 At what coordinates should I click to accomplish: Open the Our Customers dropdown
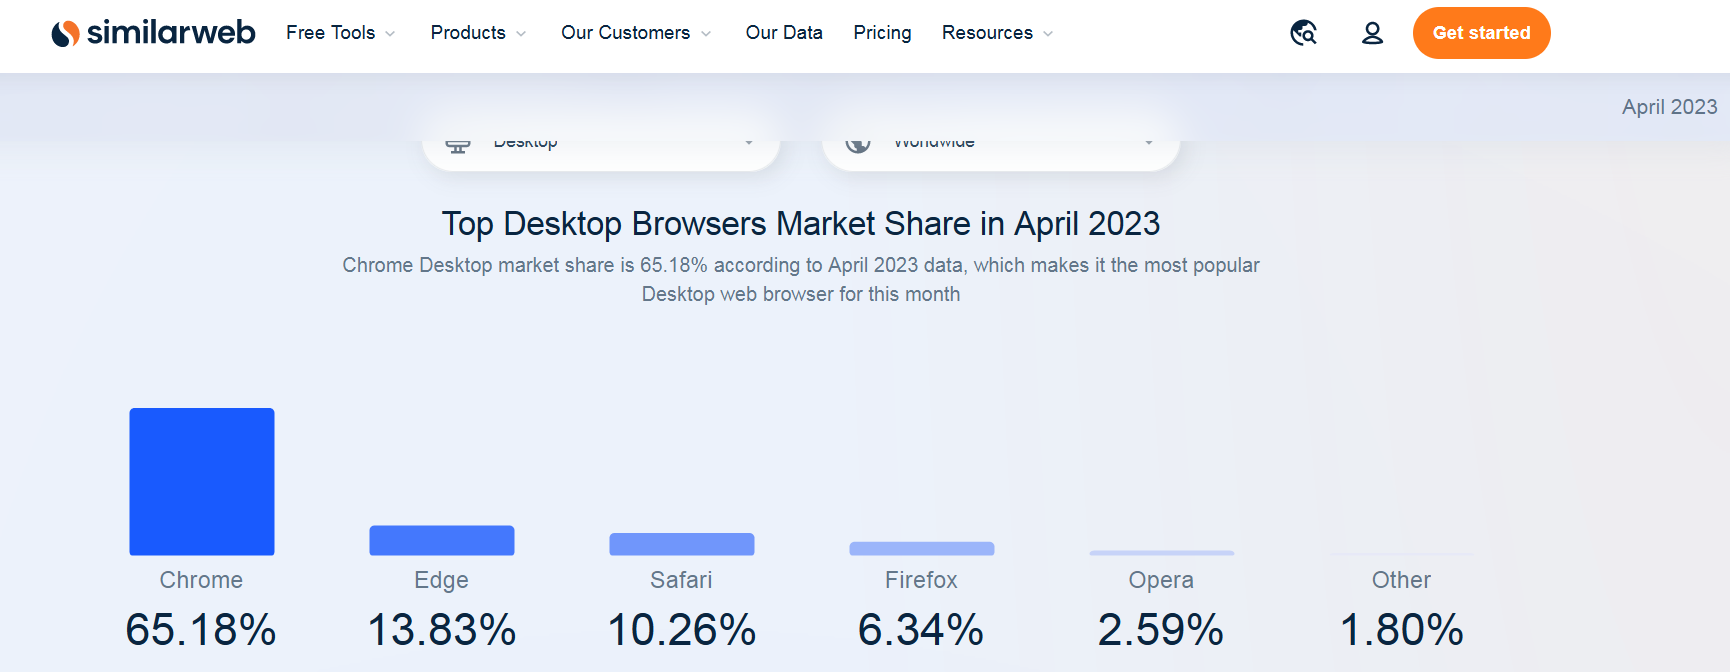[636, 33]
